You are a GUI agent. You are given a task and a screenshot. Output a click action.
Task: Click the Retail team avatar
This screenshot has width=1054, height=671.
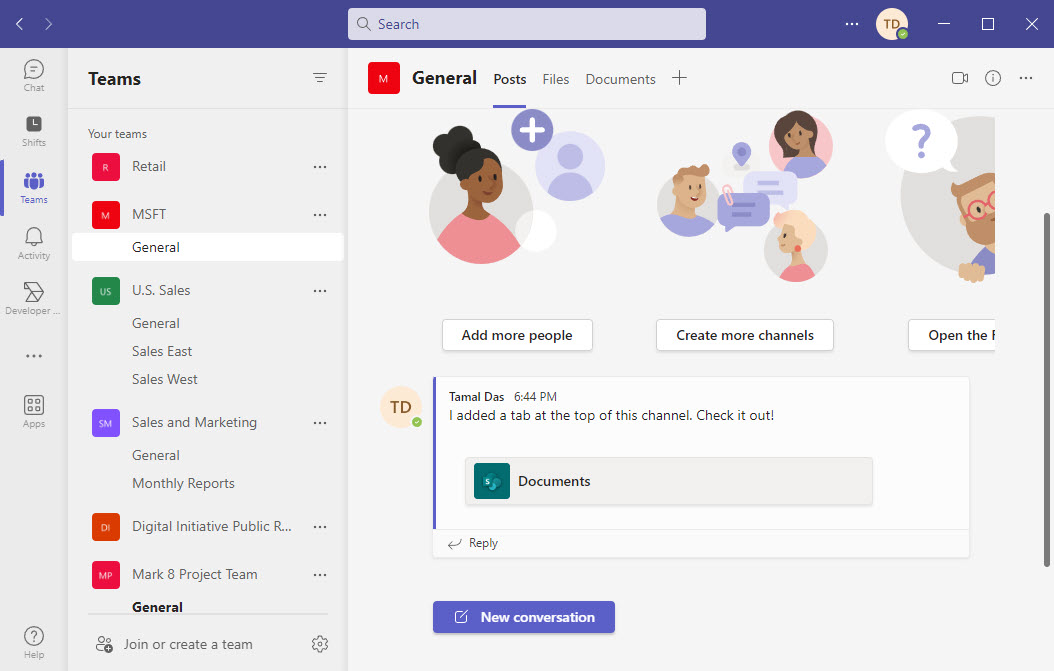coord(106,167)
